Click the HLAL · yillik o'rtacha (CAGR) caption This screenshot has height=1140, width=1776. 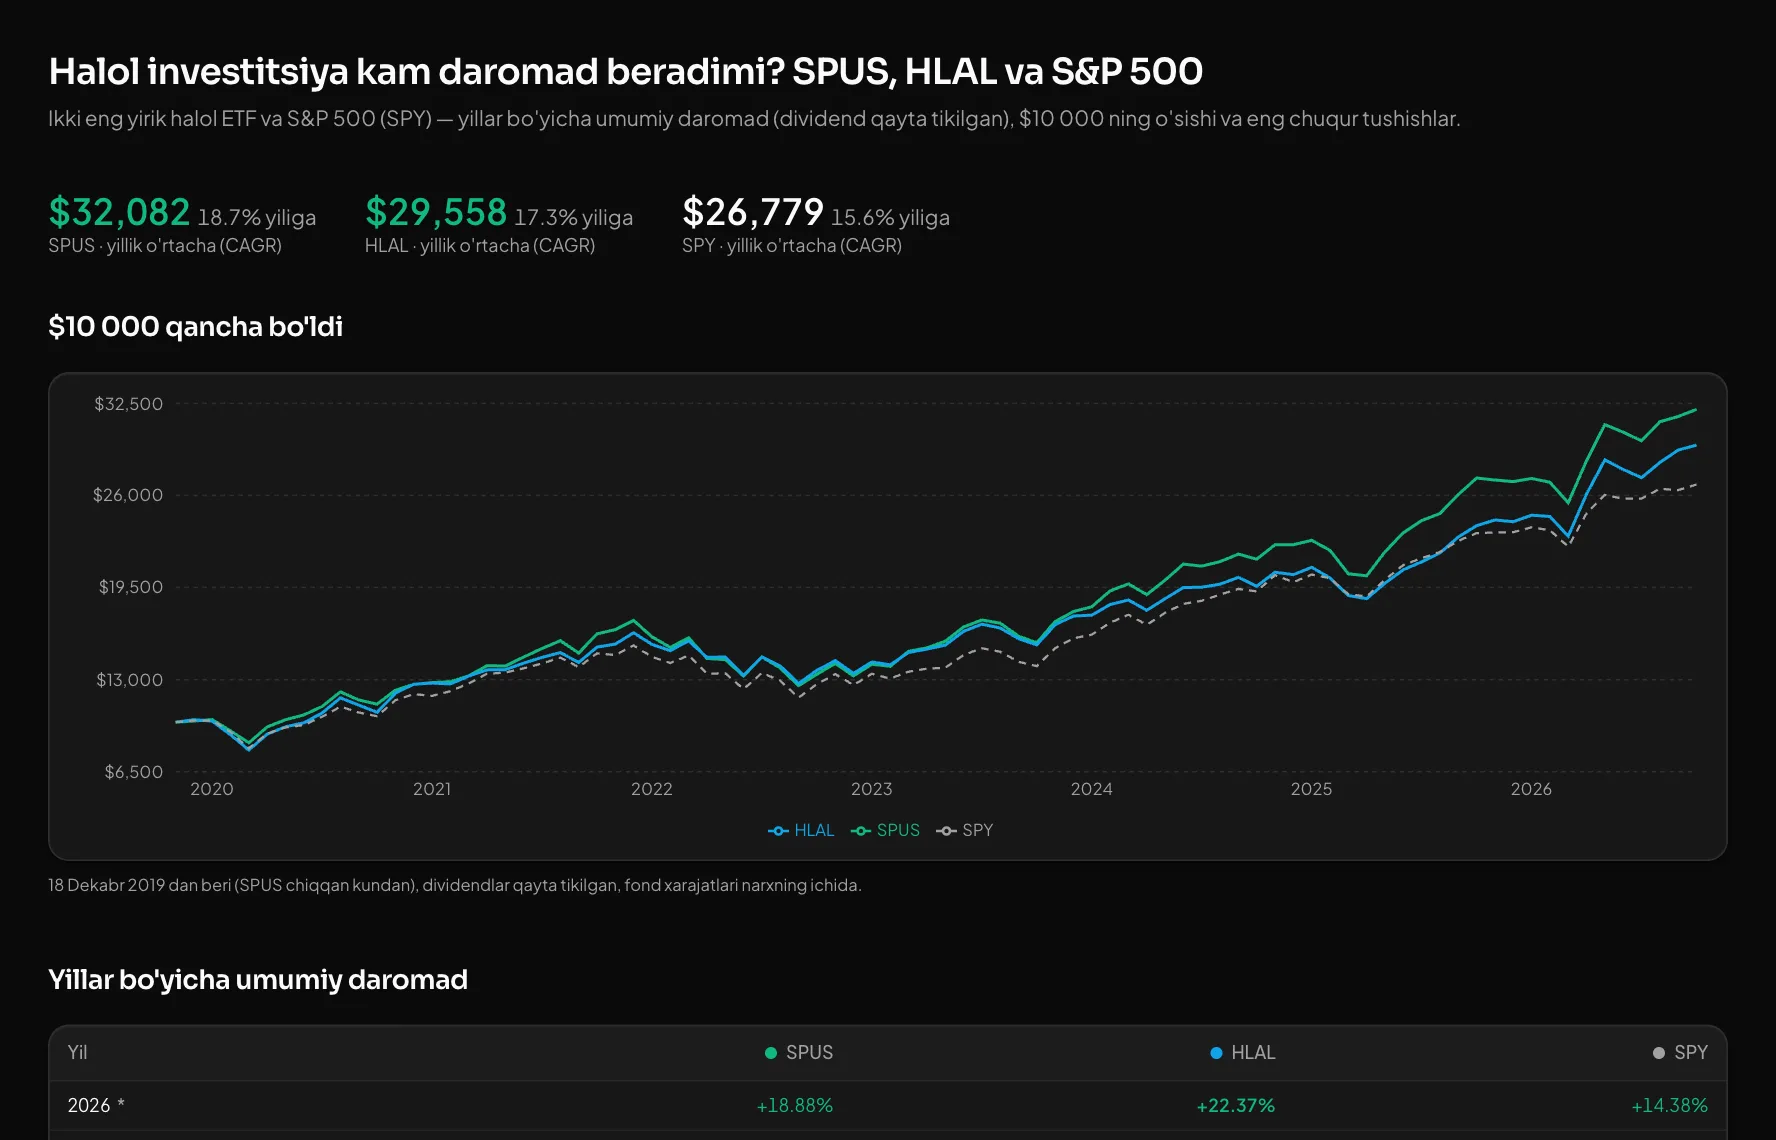click(x=480, y=246)
